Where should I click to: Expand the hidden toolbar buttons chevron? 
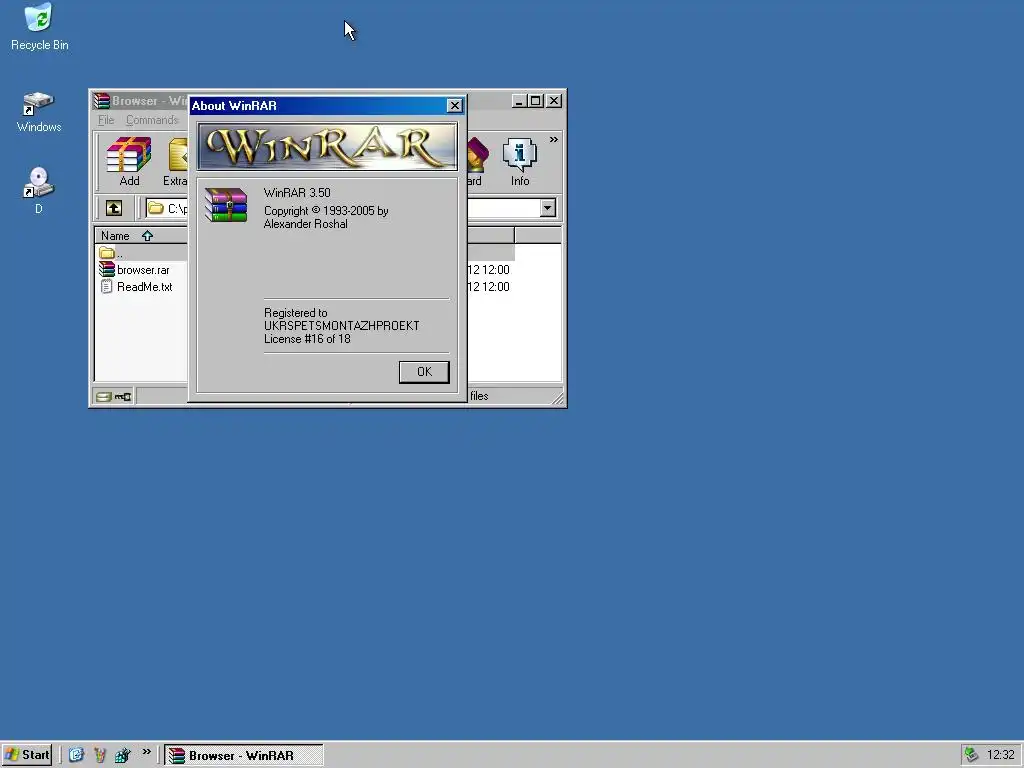(554, 139)
